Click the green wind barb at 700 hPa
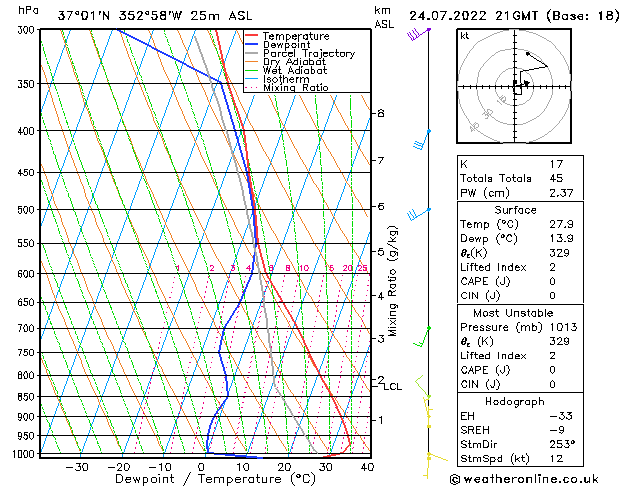629x486 pixels. click(x=422, y=337)
